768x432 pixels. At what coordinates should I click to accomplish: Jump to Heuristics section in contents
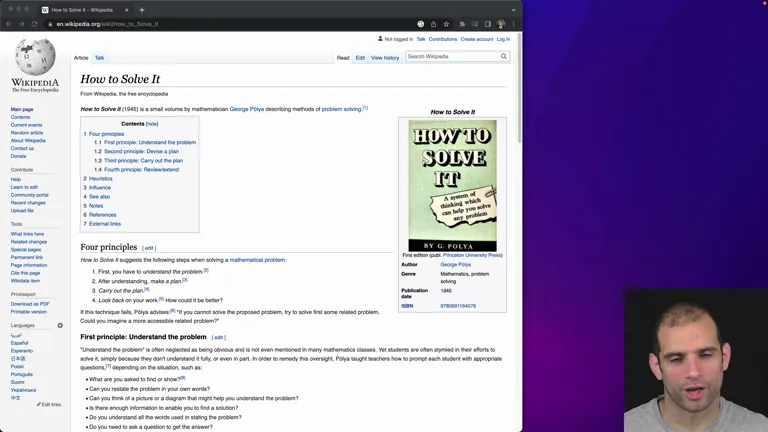(100, 179)
